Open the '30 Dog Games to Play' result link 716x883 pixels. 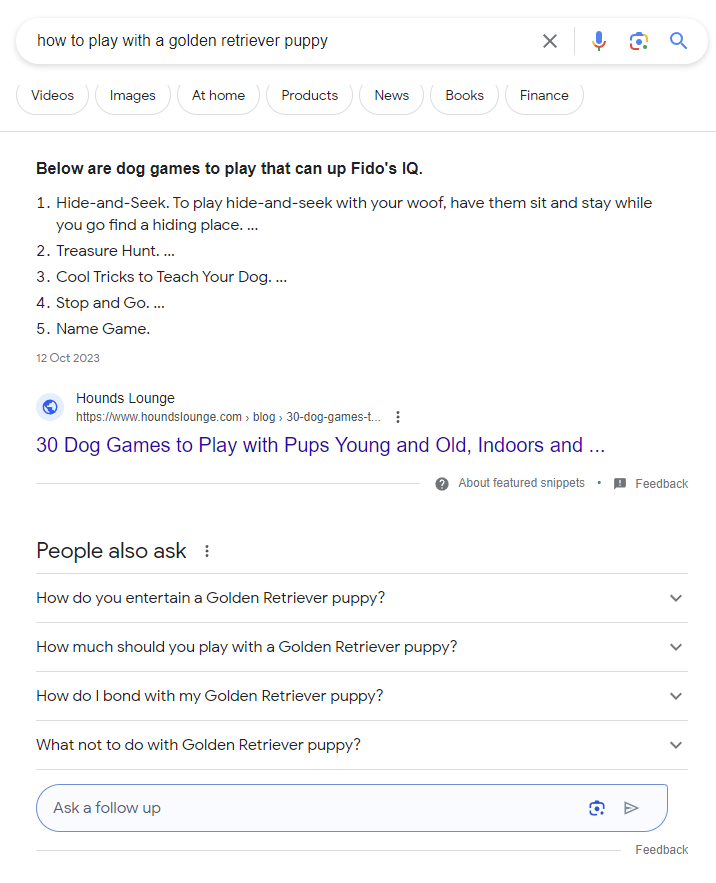[x=320, y=445]
